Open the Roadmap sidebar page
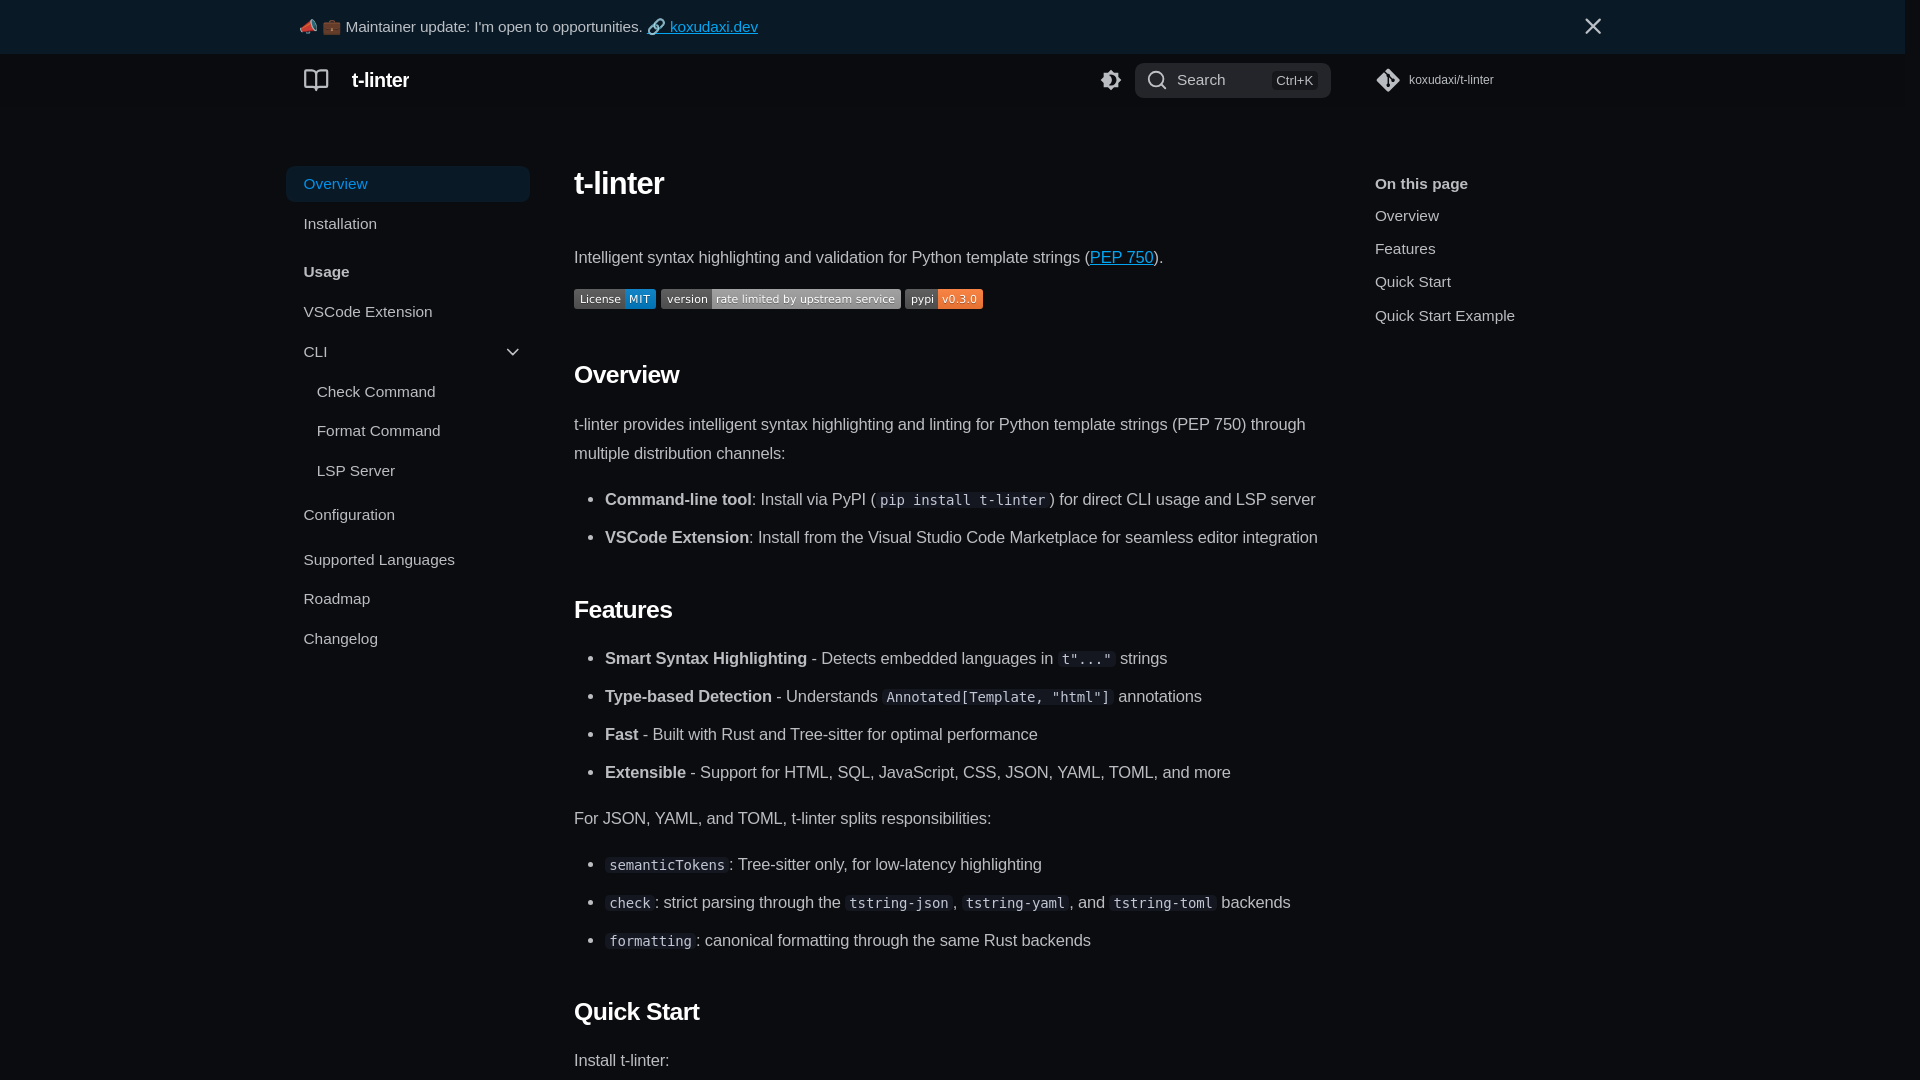 pos(408,599)
